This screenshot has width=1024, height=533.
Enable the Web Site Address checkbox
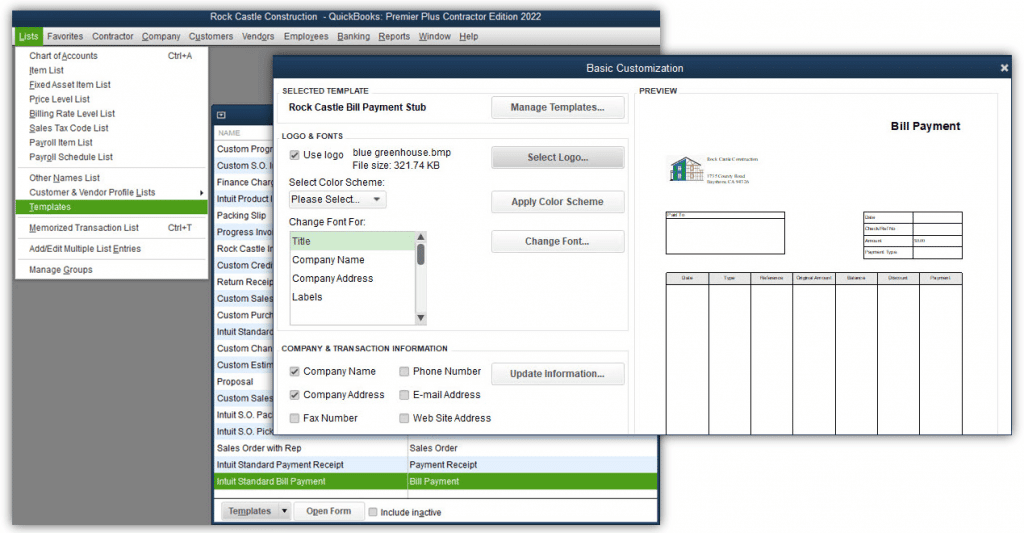pos(404,418)
